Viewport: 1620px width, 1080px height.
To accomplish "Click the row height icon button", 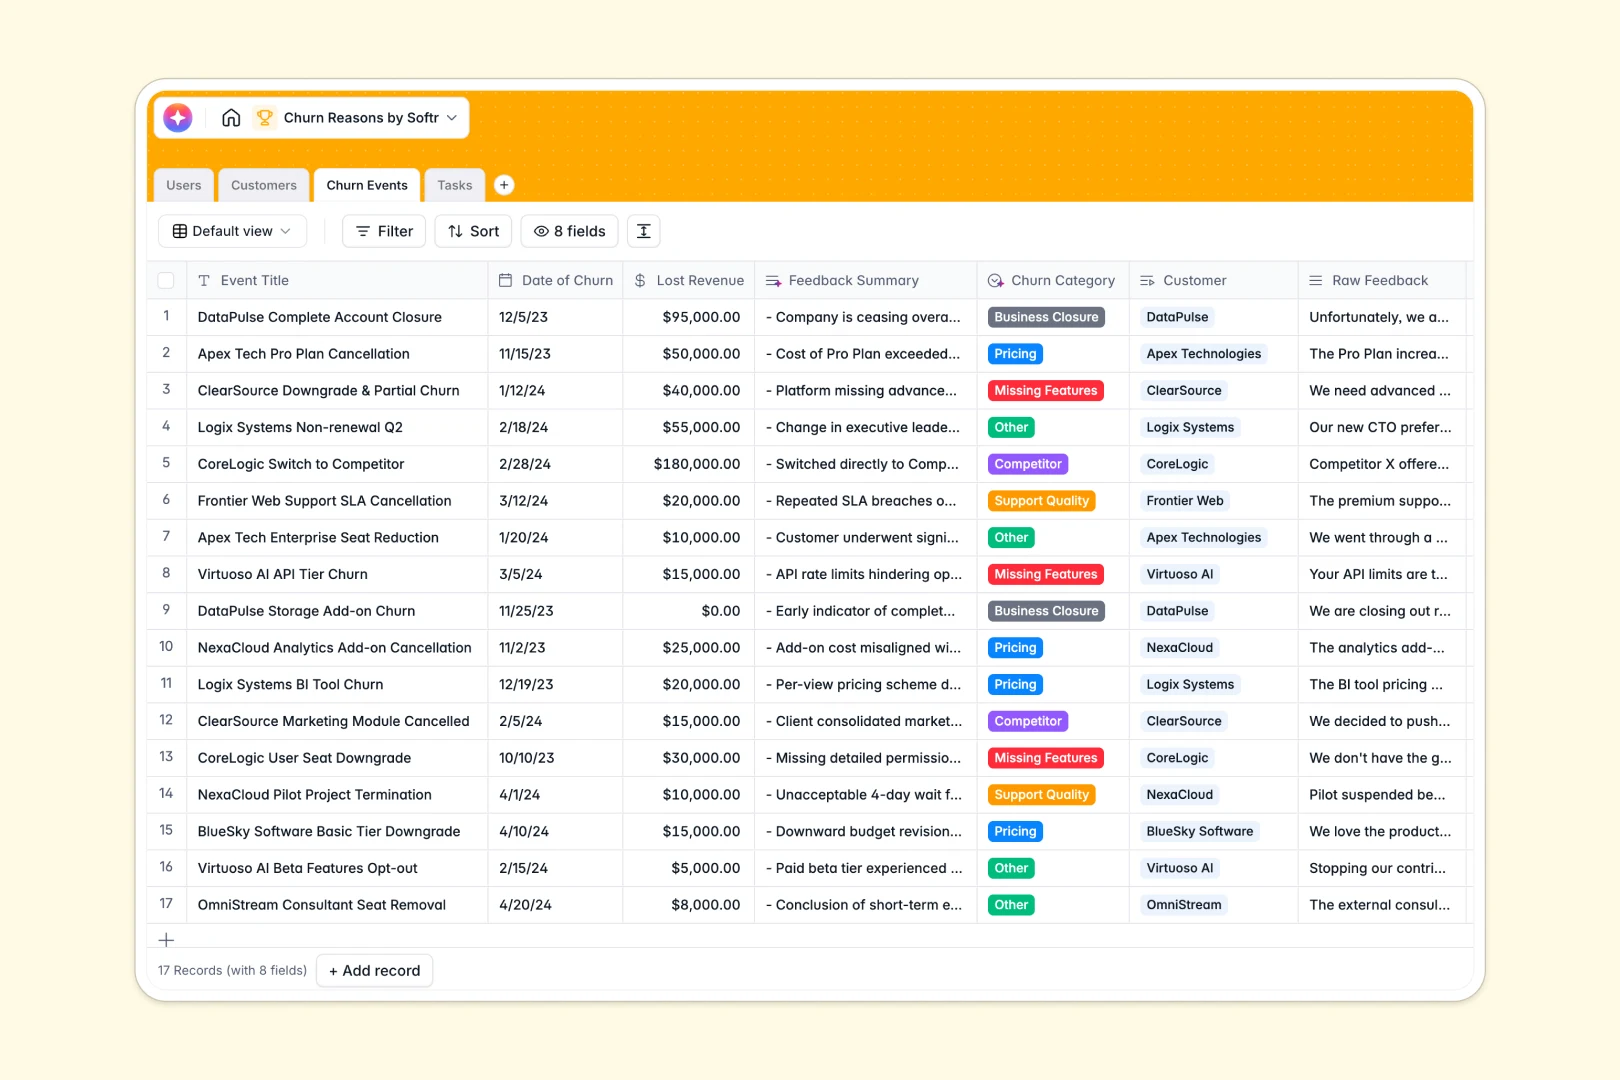I will [x=644, y=231].
